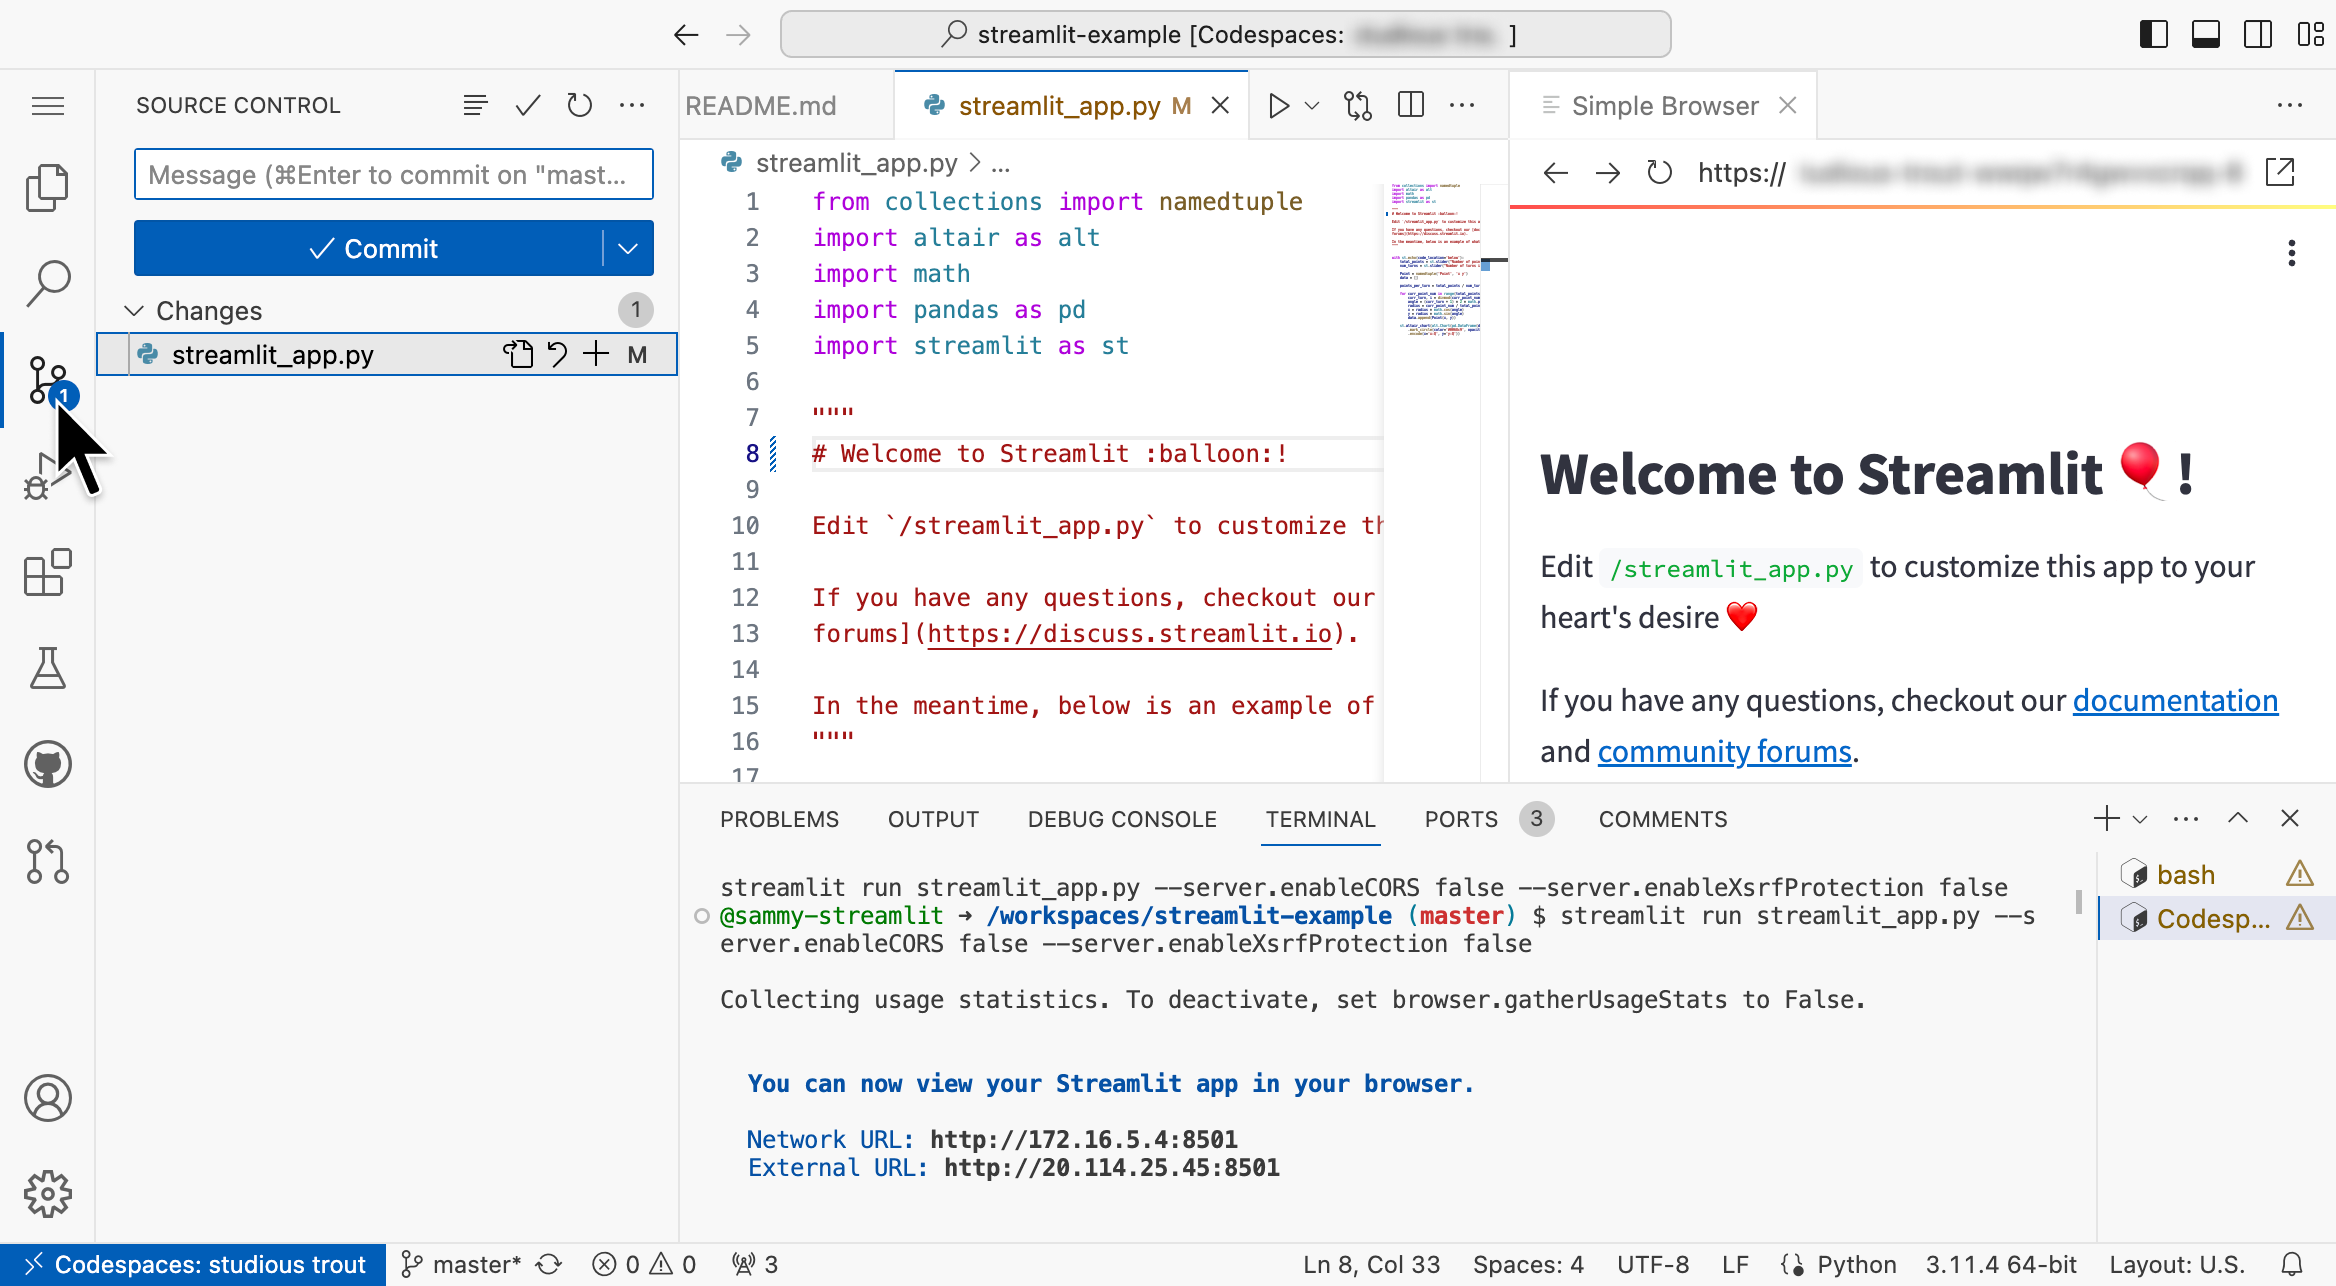Viewport: 2336px width, 1286px height.
Task: Reload the Simple Browser page
Action: tap(1659, 173)
